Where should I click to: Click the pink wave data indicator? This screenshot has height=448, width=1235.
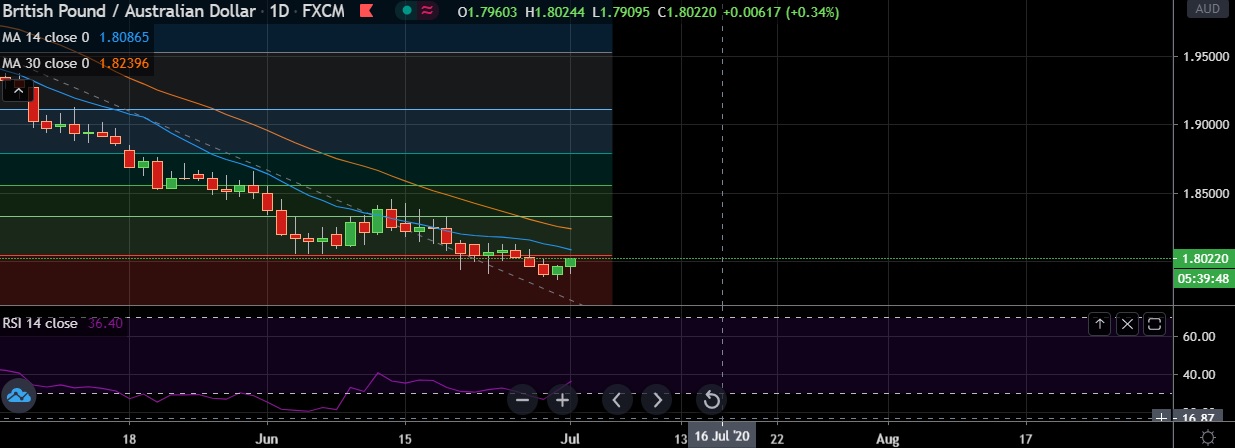tap(428, 12)
